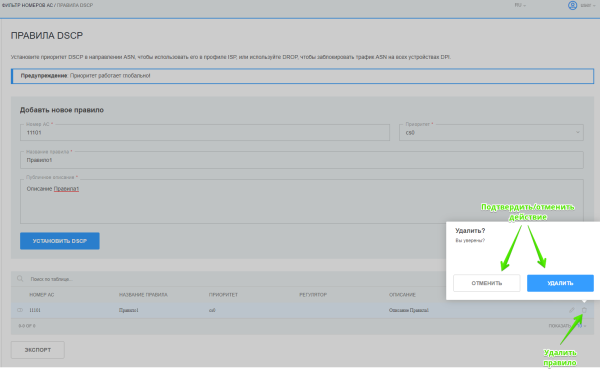Sort by РЕГУЛЯТОР column header

pyautogui.click(x=313, y=295)
